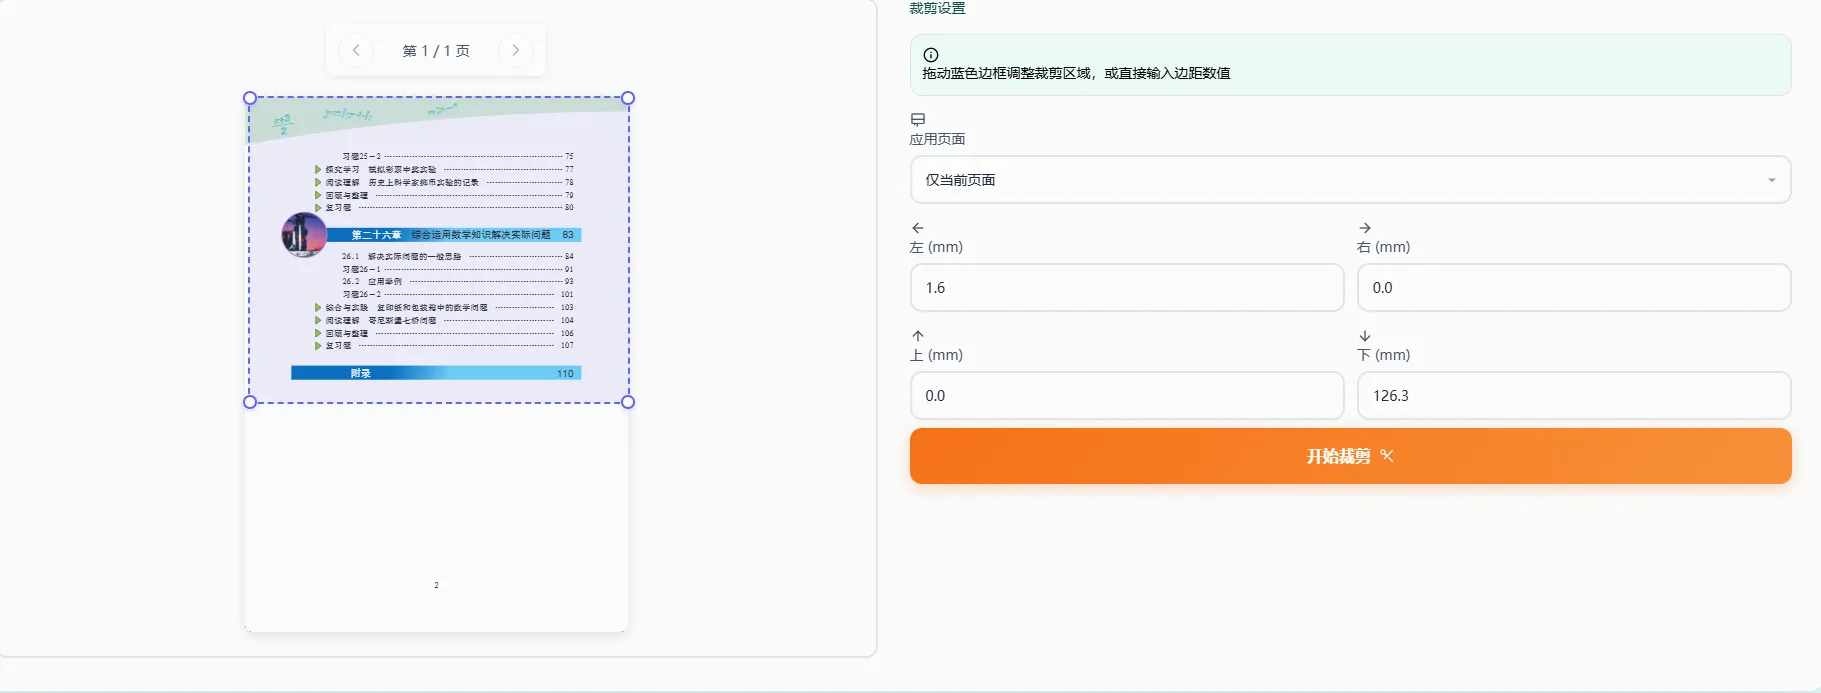Grab the top-right crop corner handle
1821x693 pixels.
point(628,98)
